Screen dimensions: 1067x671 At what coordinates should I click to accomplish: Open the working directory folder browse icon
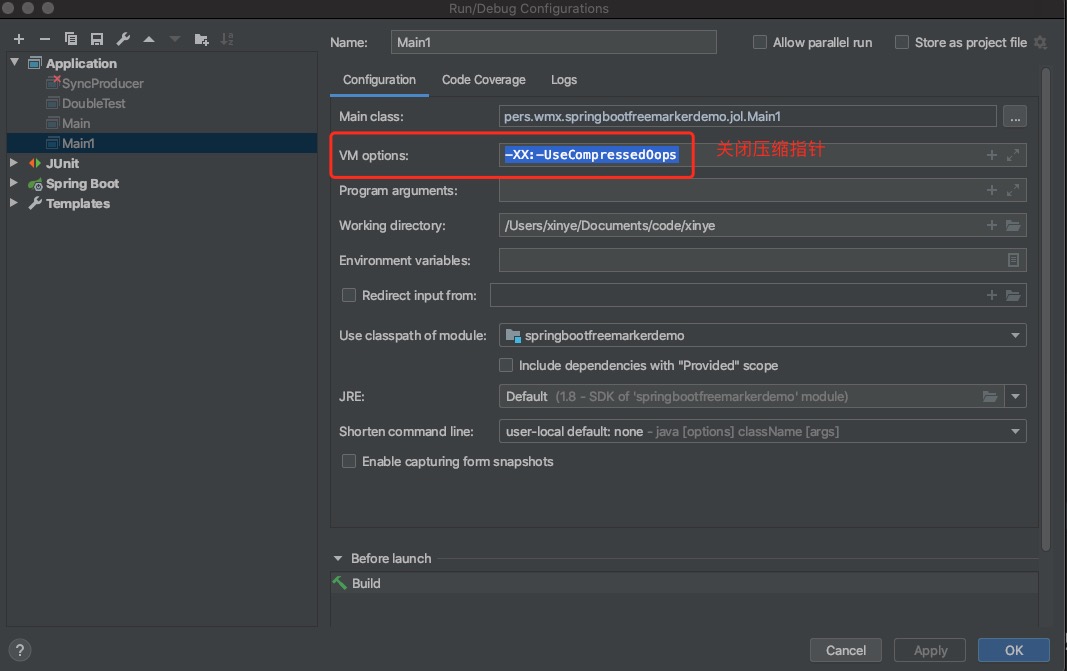pos(1013,226)
